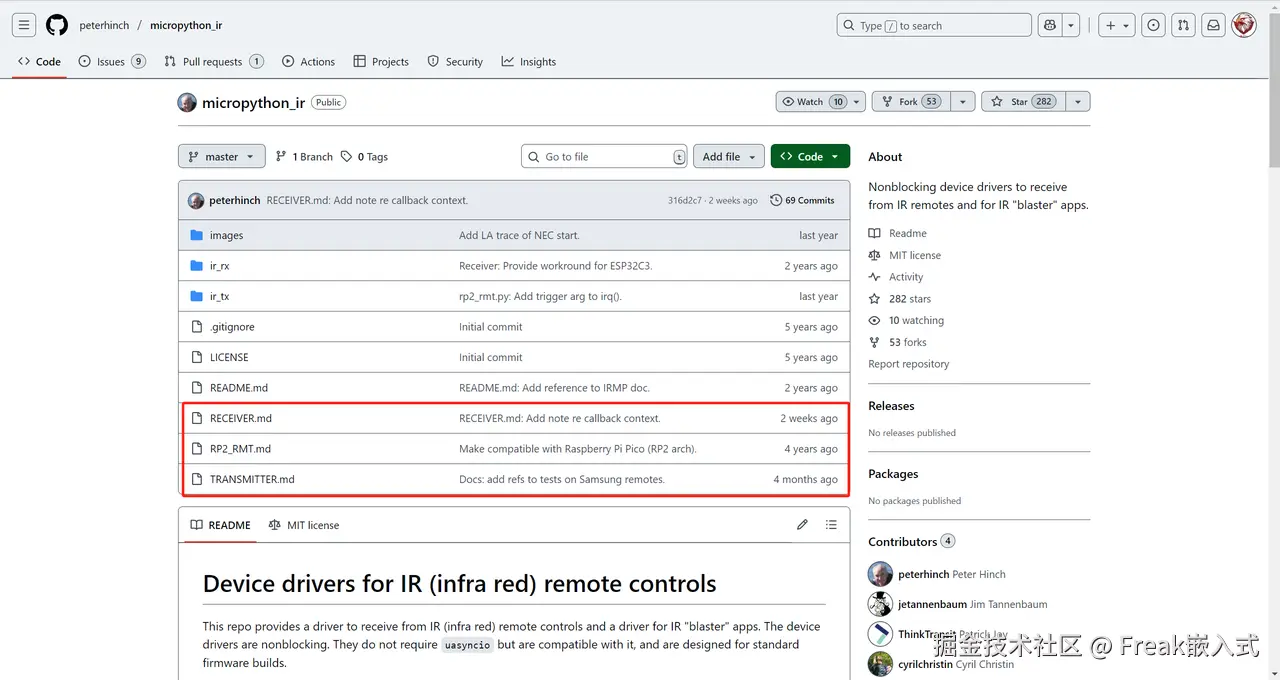The image size is (1280, 680).
Task: Click Report repository link
Action: coord(909,364)
